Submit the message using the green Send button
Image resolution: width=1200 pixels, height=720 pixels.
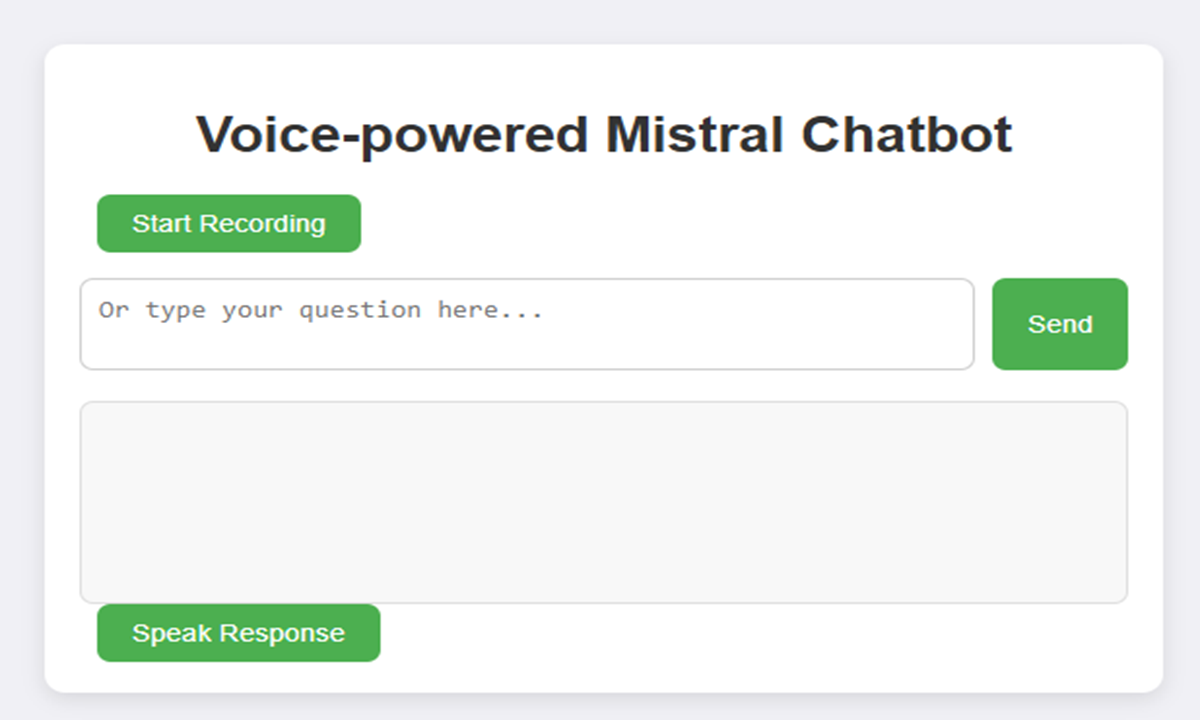click(1060, 324)
